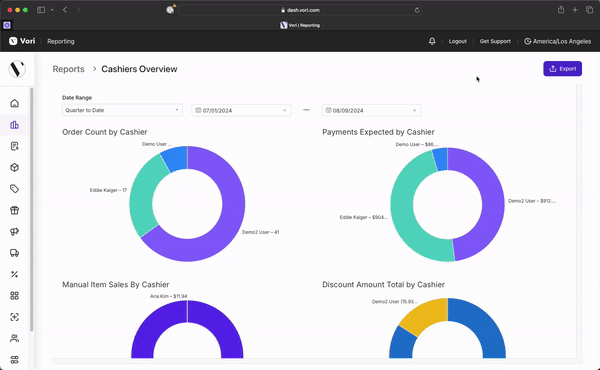
Task: Click blue Demo User segment in Order Count chart
Action: [176, 158]
